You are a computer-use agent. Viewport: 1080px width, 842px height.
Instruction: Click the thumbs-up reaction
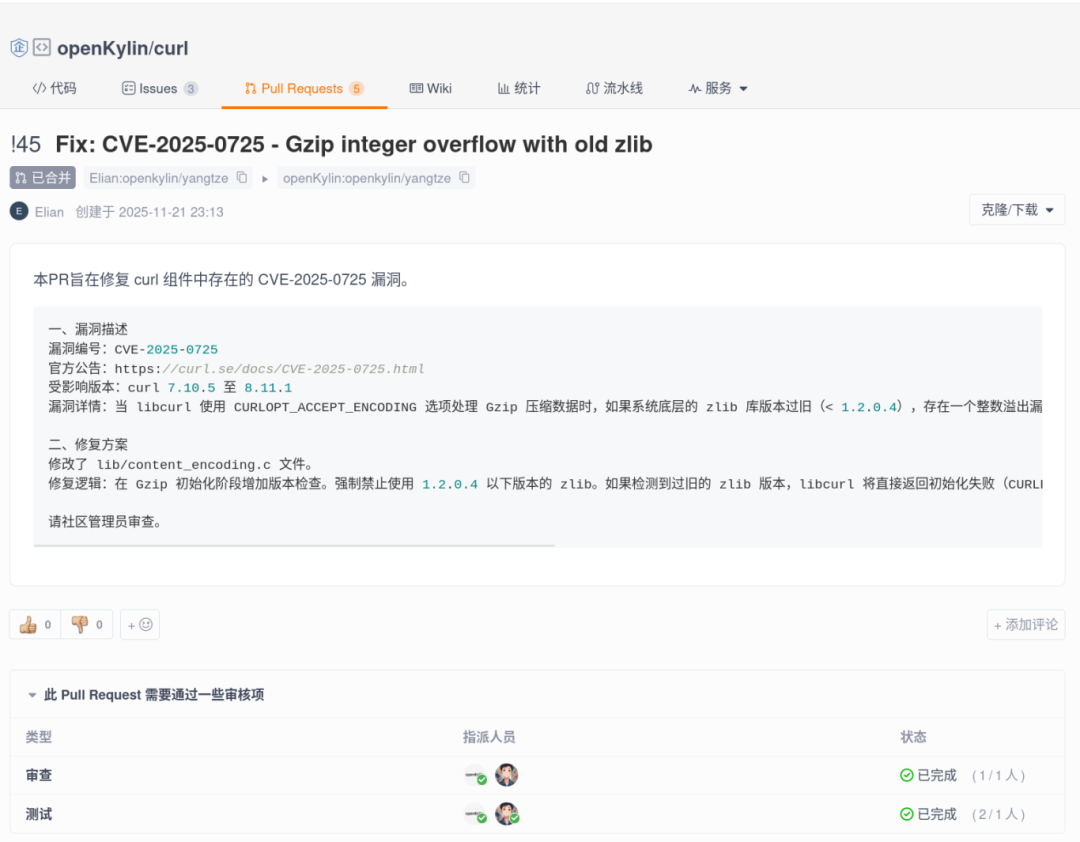tap(35, 625)
